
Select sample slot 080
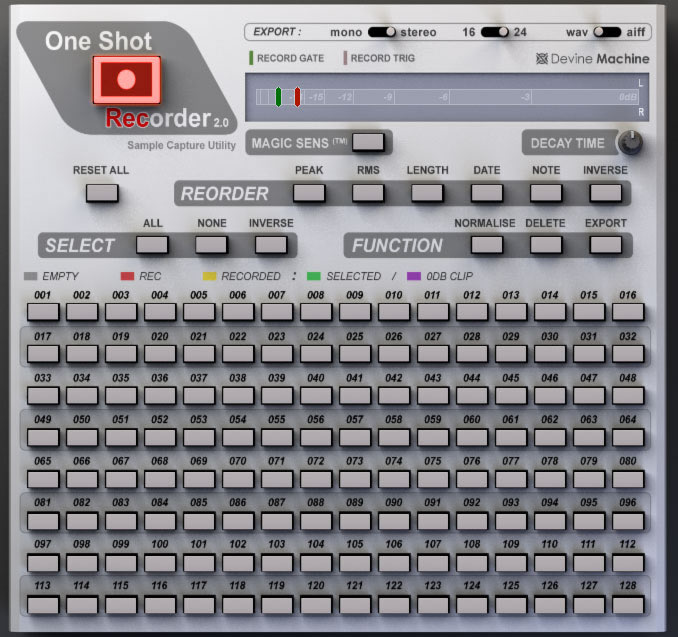click(628, 479)
